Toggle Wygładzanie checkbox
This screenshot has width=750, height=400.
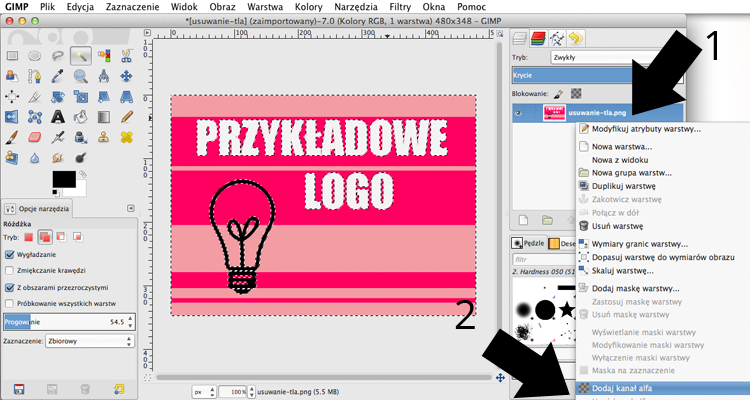click(9, 255)
